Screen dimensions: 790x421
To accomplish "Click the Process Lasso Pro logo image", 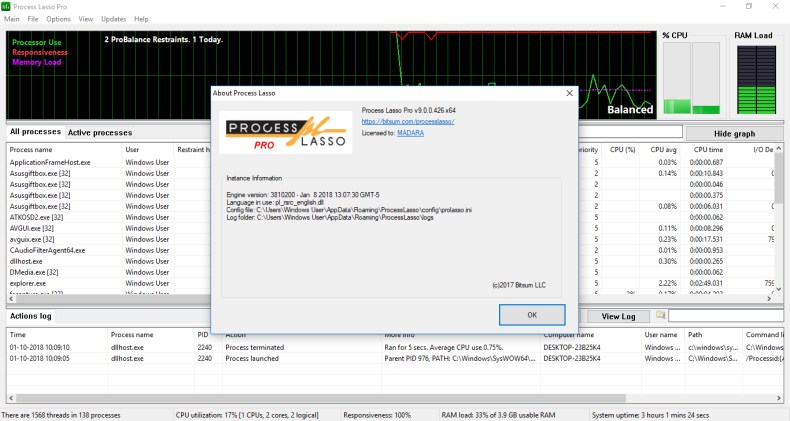I will 286,132.
